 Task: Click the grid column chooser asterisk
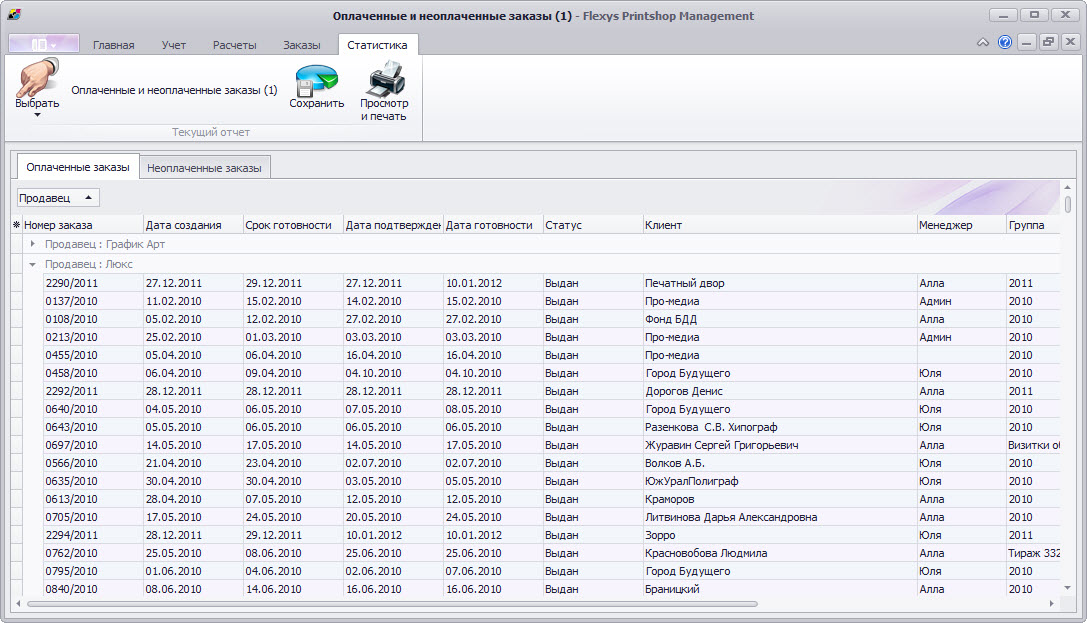(17, 225)
